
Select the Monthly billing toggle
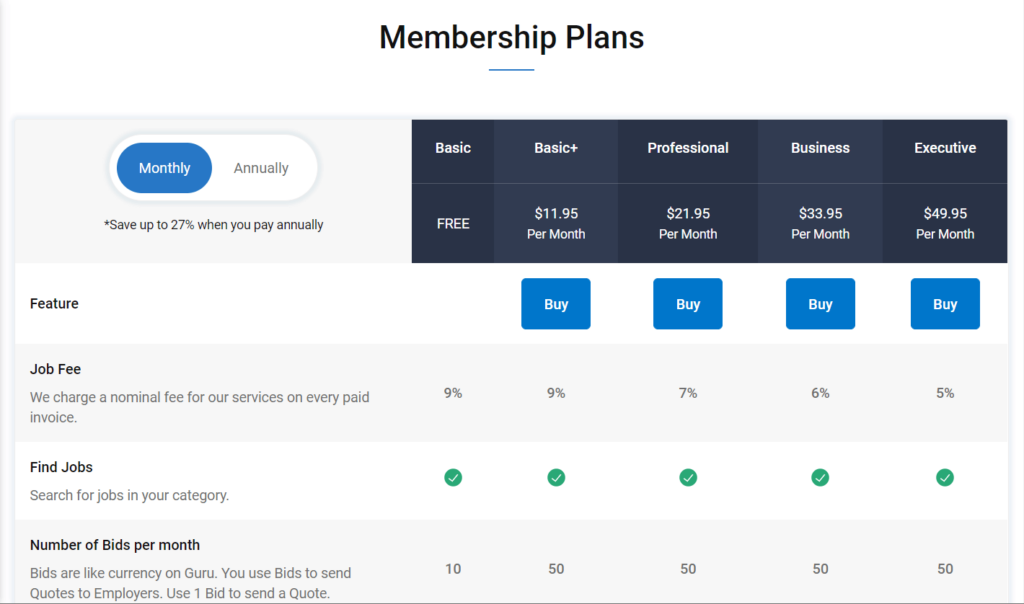click(164, 168)
